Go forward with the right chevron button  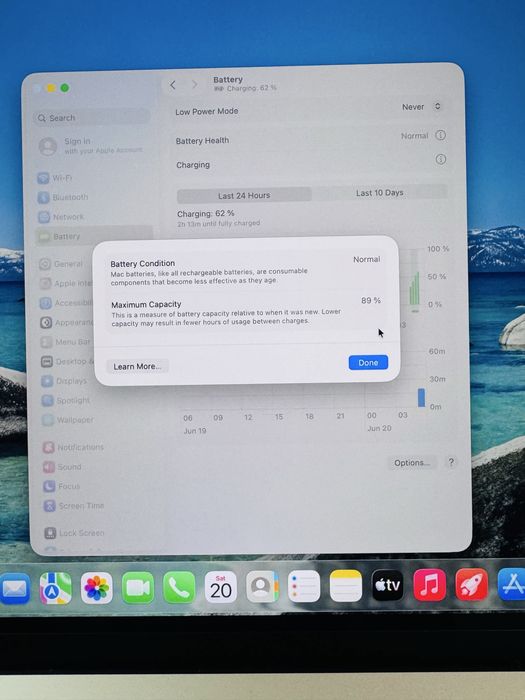point(195,84)
